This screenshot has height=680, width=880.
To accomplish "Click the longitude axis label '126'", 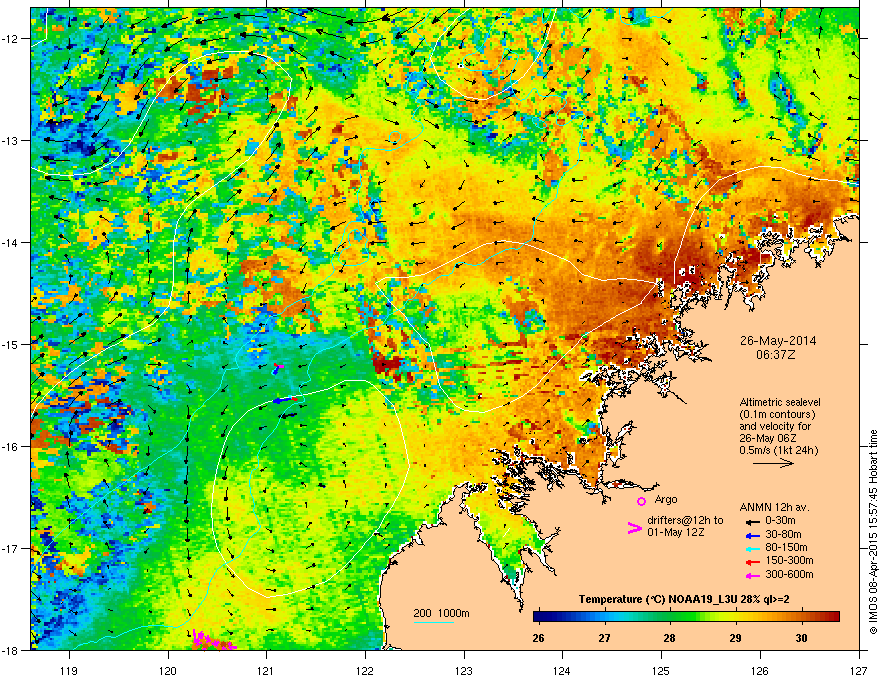I will tap(760, 670).
